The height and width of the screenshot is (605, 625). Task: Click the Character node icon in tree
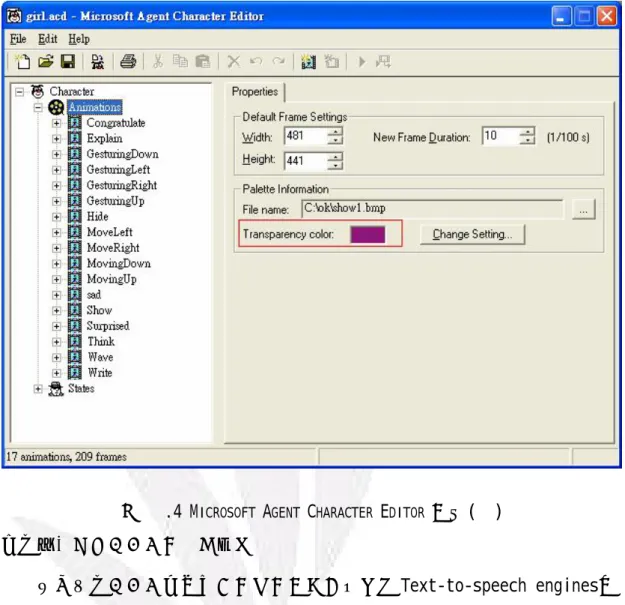(37, 92)
